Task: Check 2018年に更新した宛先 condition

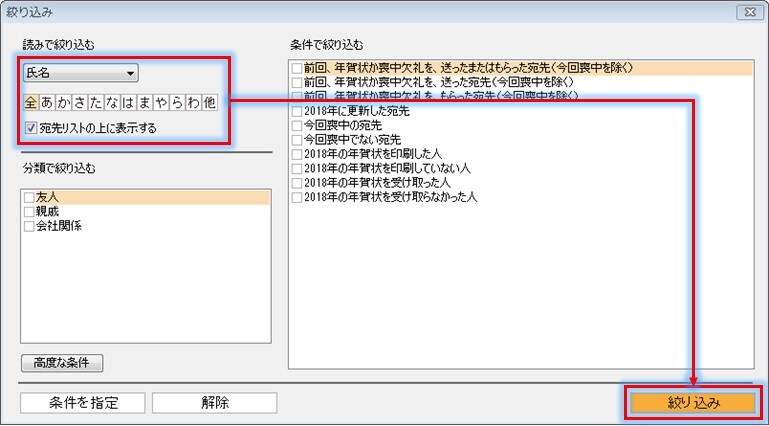Action: click(x=297, y=111)
